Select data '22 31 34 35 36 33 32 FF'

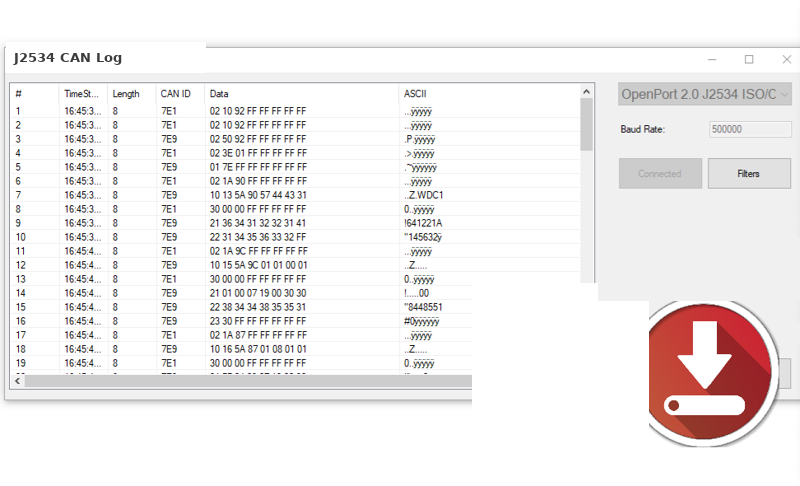(258, 237)
